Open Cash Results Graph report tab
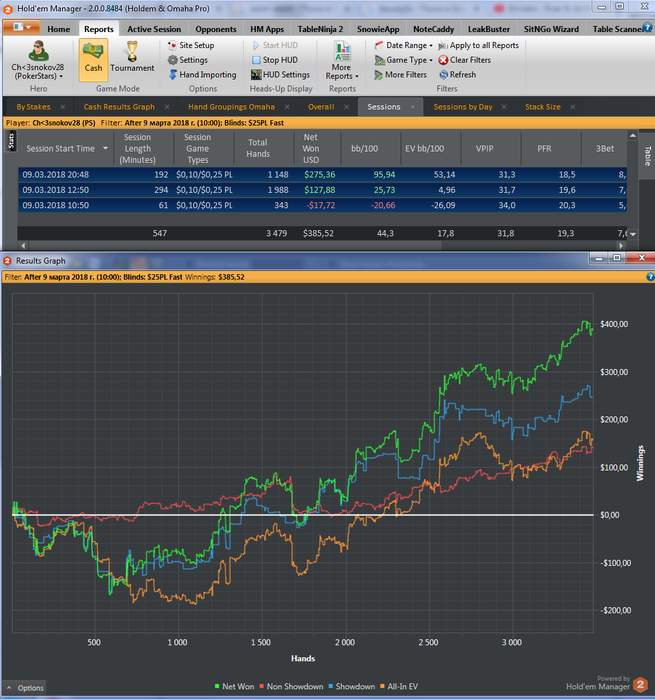The height and width of the screenshot is (700, 655). 119,107
